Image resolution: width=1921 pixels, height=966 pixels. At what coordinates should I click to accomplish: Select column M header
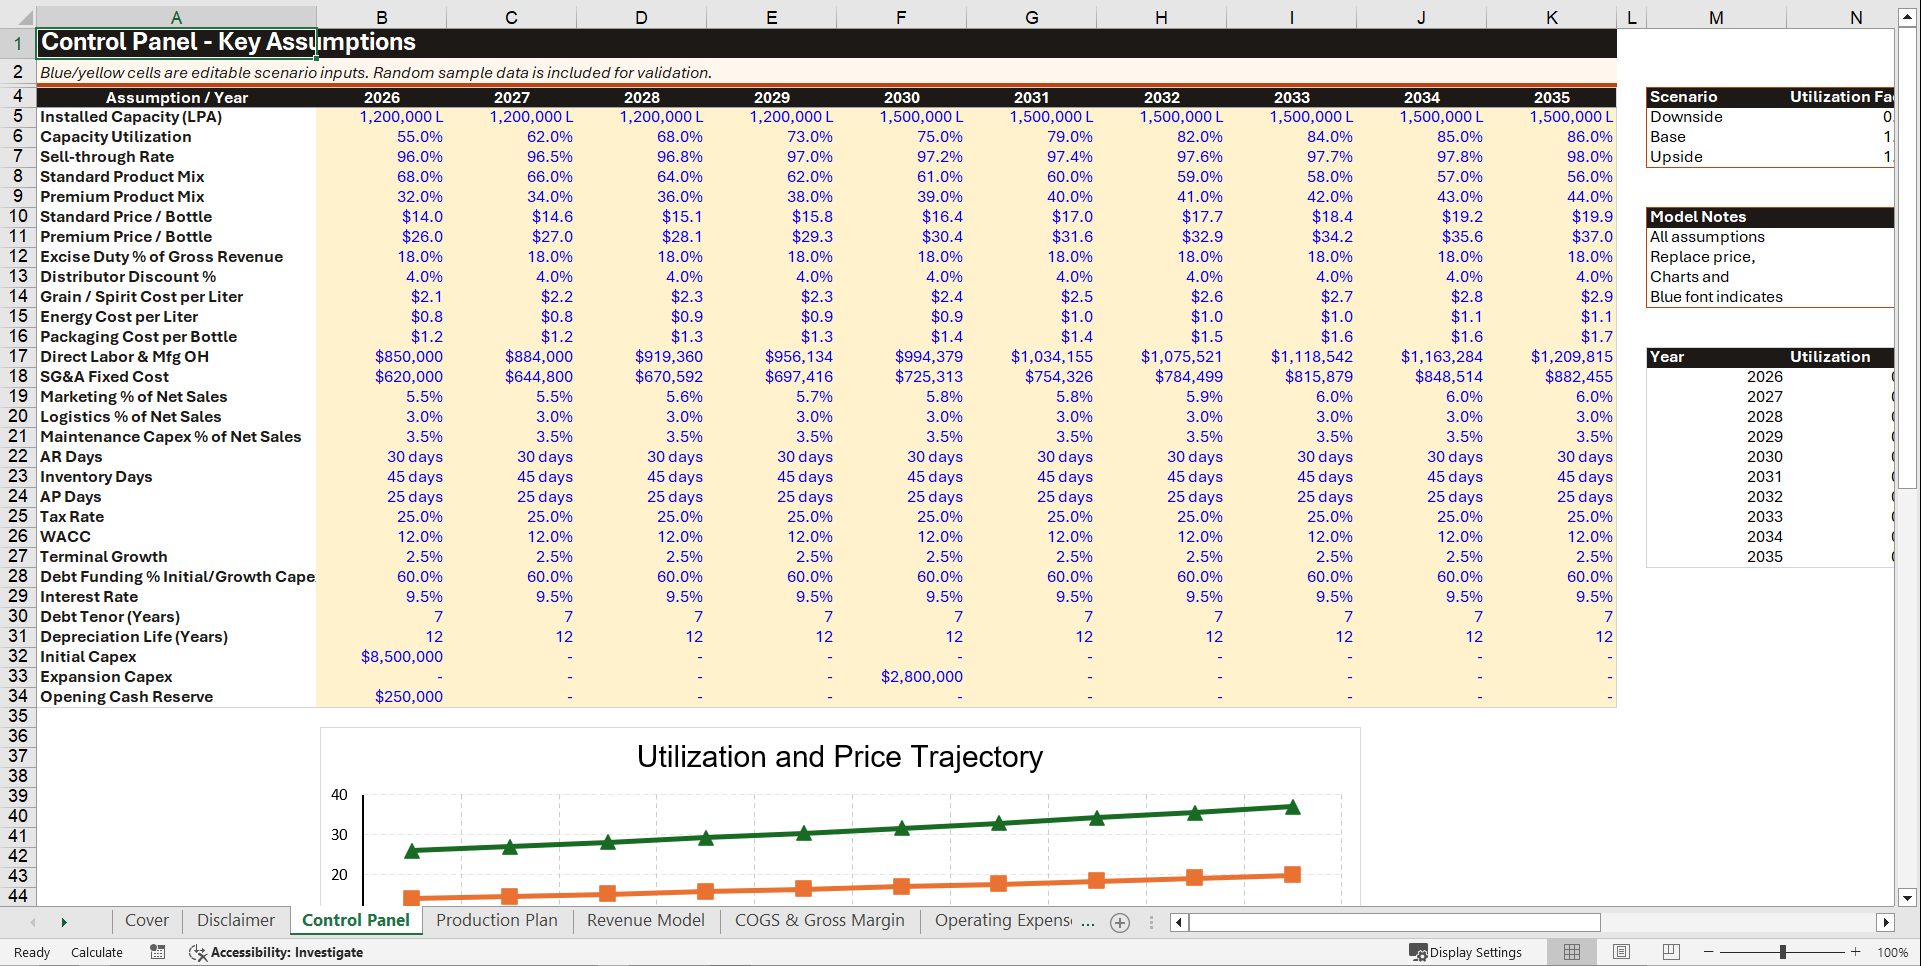click(1716, 17)
